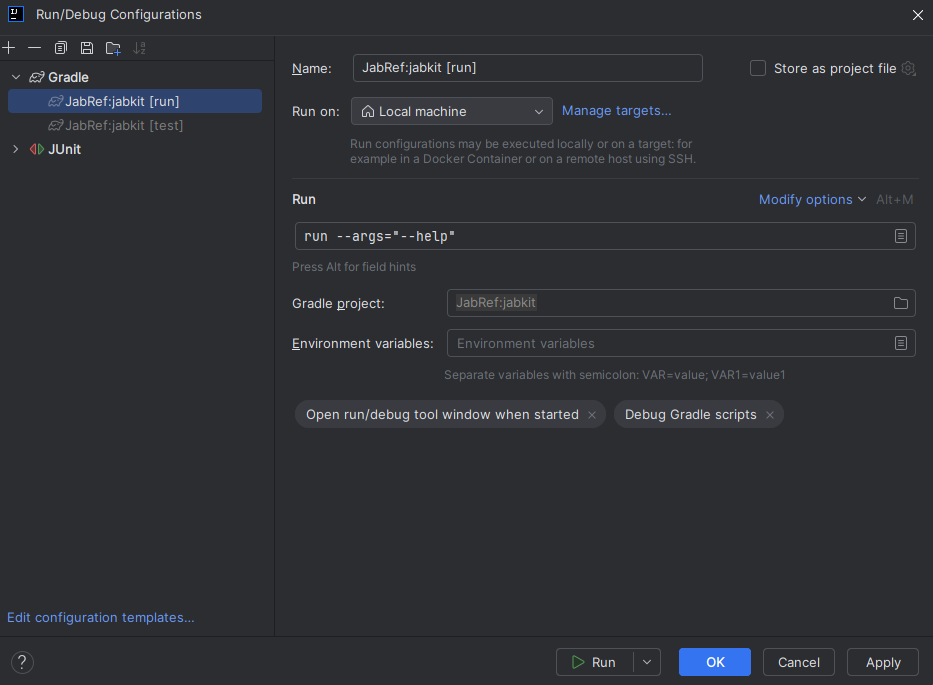Image resolution: width=933 pixels, height=685 pixels.
Task: Open the Store as project file gear settings
Action: point(909,68)
